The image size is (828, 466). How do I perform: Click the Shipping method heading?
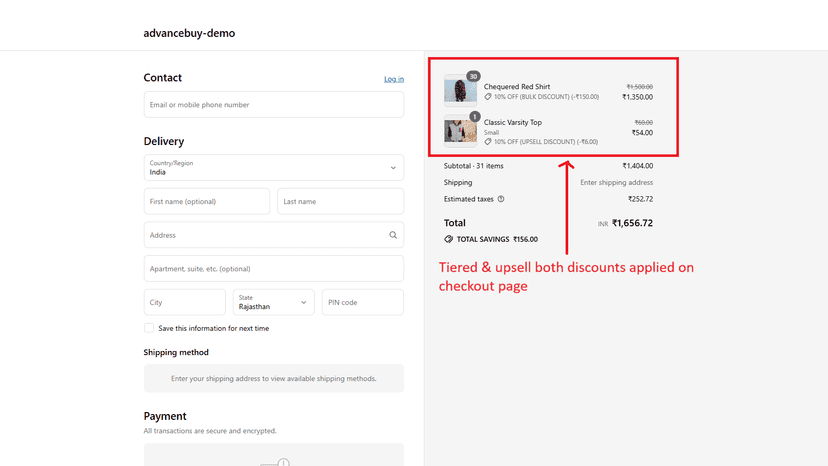pyautogui.click(x=176, y=352)
